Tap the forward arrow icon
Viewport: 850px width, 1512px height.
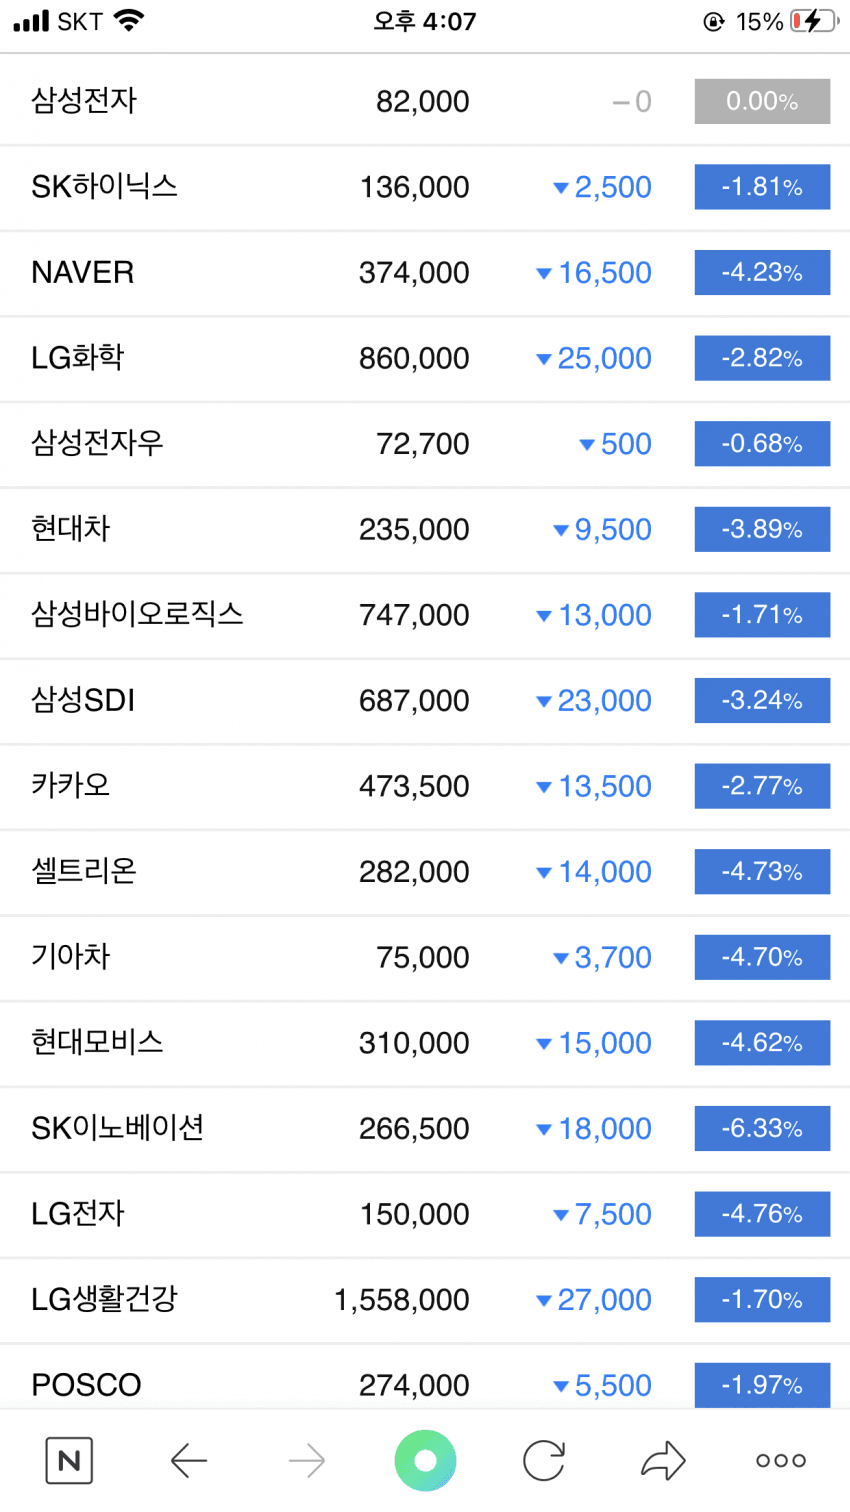pyautogui.click(x=307, y=1461)
